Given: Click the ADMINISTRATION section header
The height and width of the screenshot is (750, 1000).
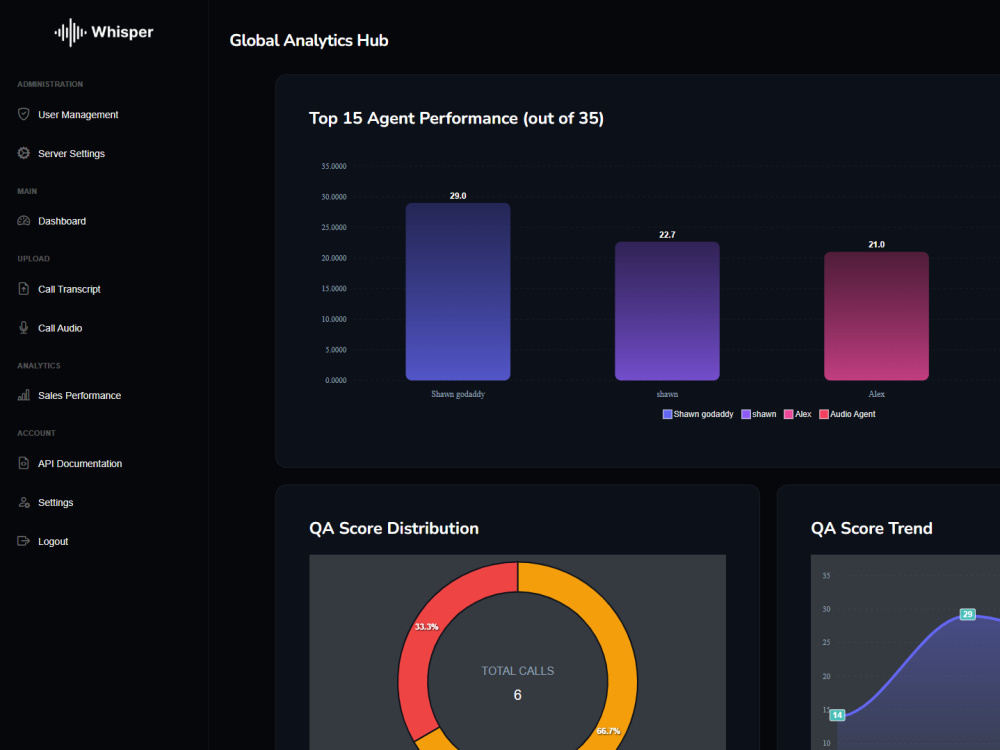Looking at the screenshot, I should click(x=50, y=84).
